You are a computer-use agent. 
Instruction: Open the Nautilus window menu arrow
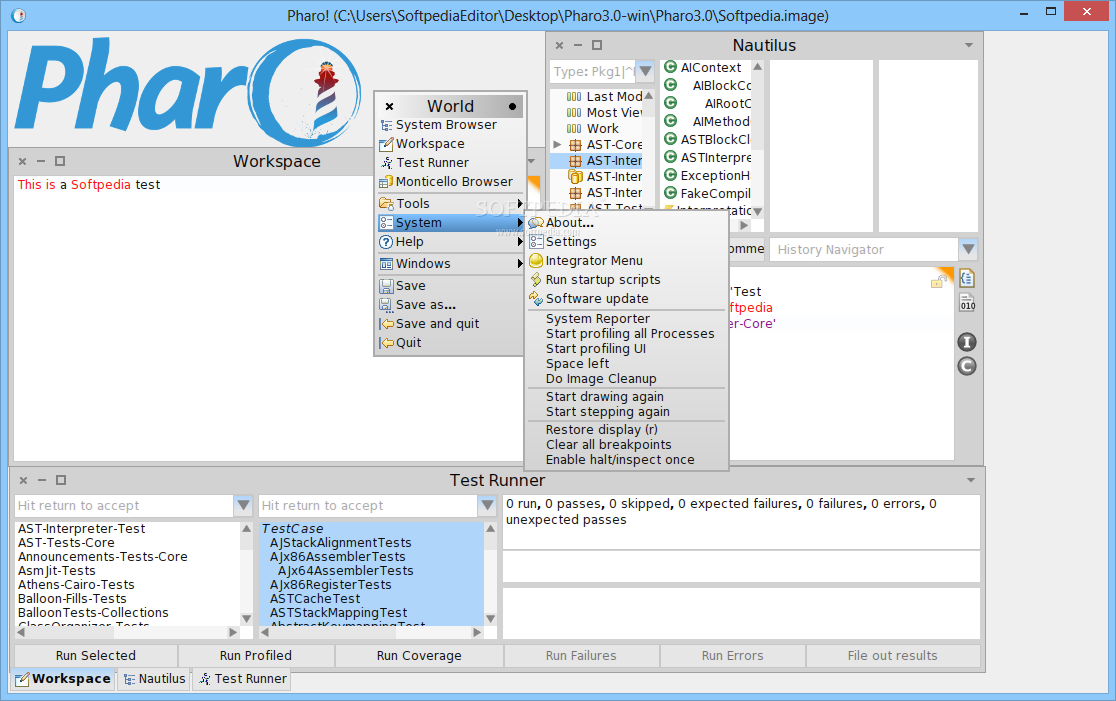pos(969,46)
